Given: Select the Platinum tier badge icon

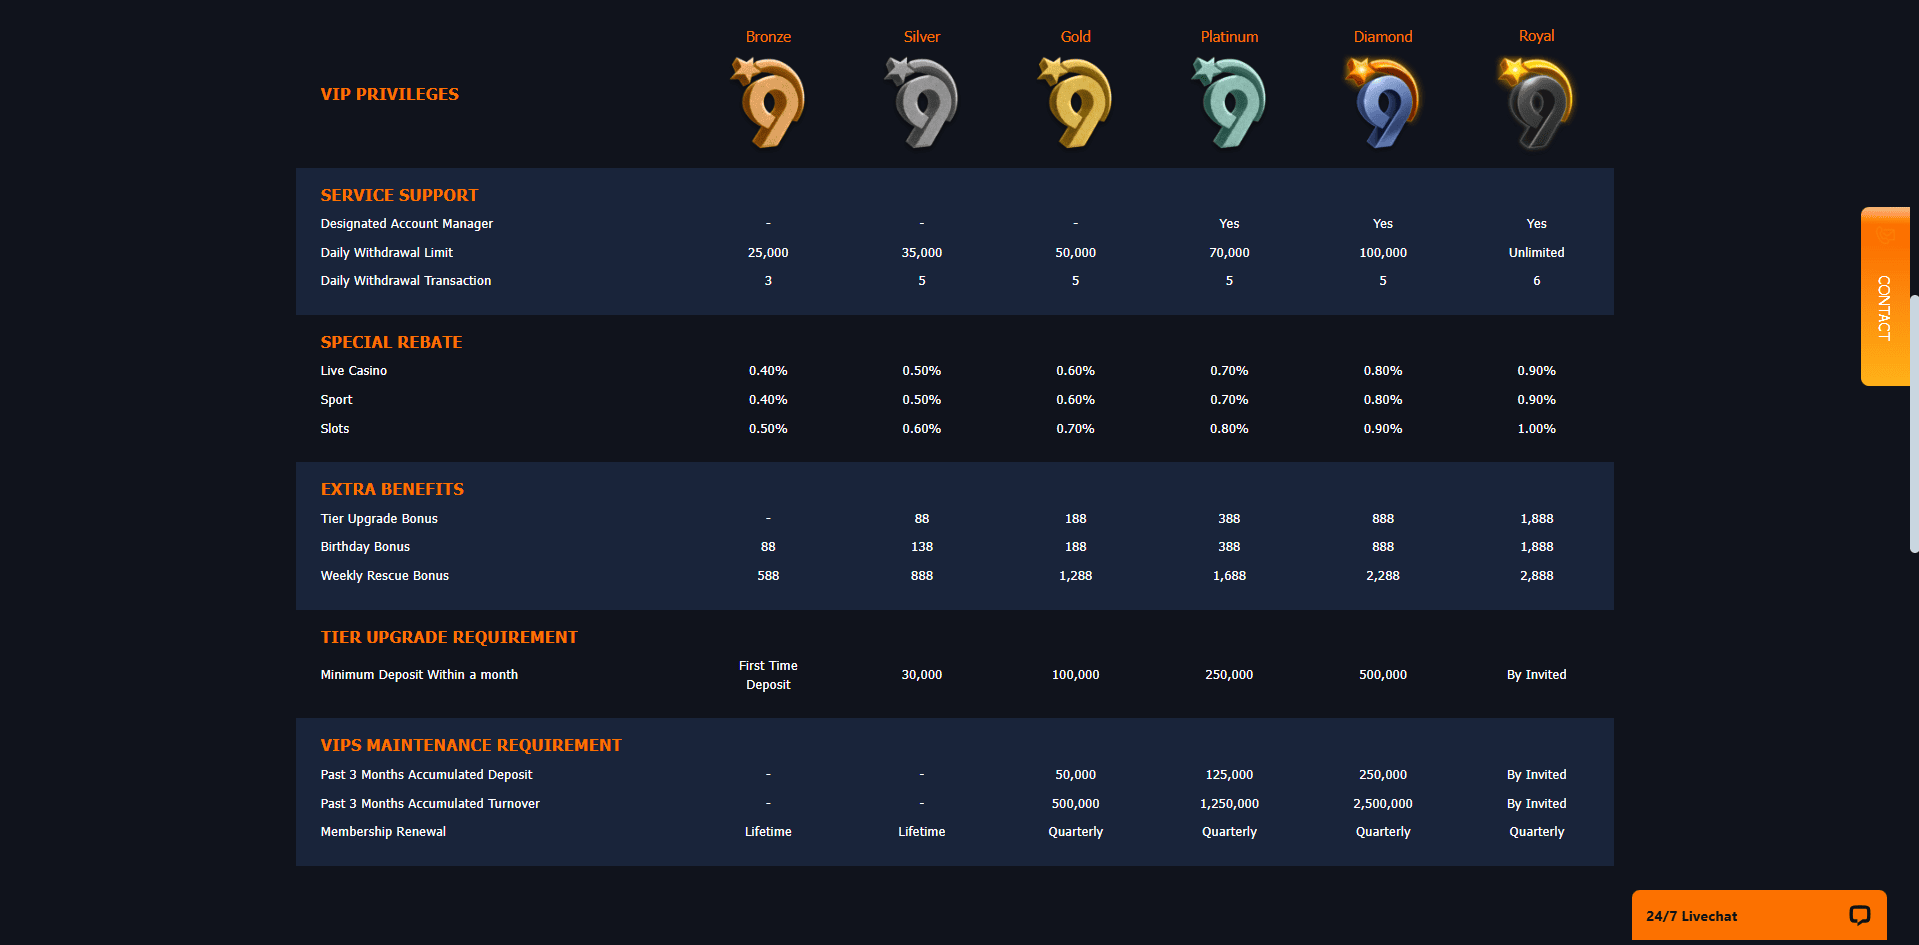Looking at the screenshot, I should coord(1228,100).
